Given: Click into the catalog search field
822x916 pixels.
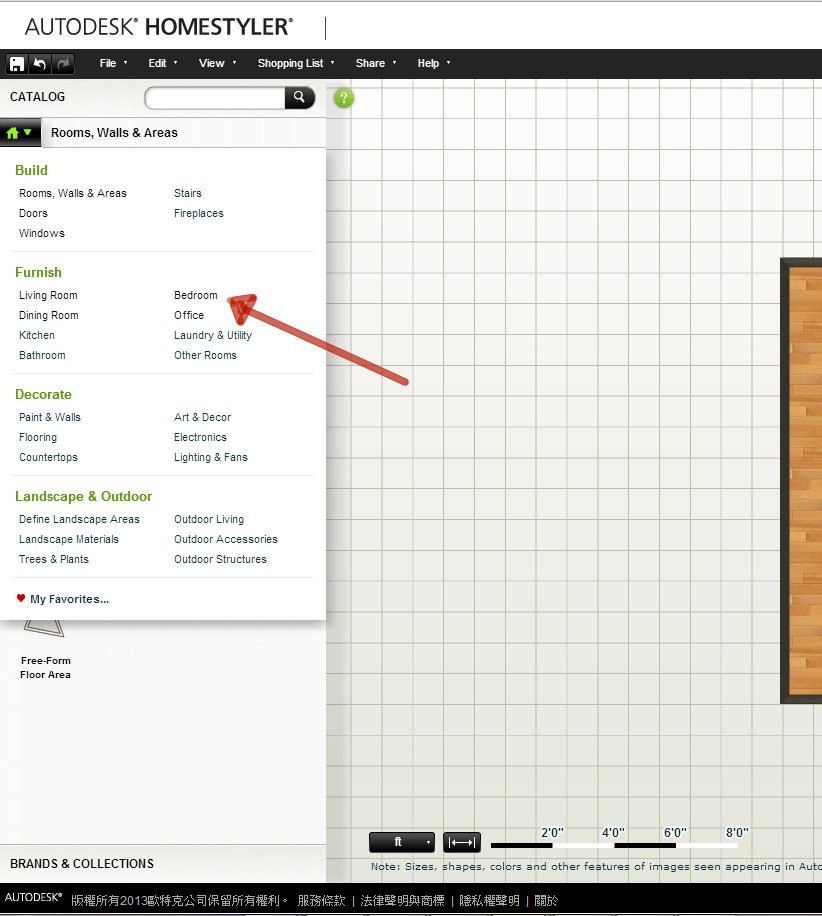Looking at the screenshot, I should (x=215, y=98).
